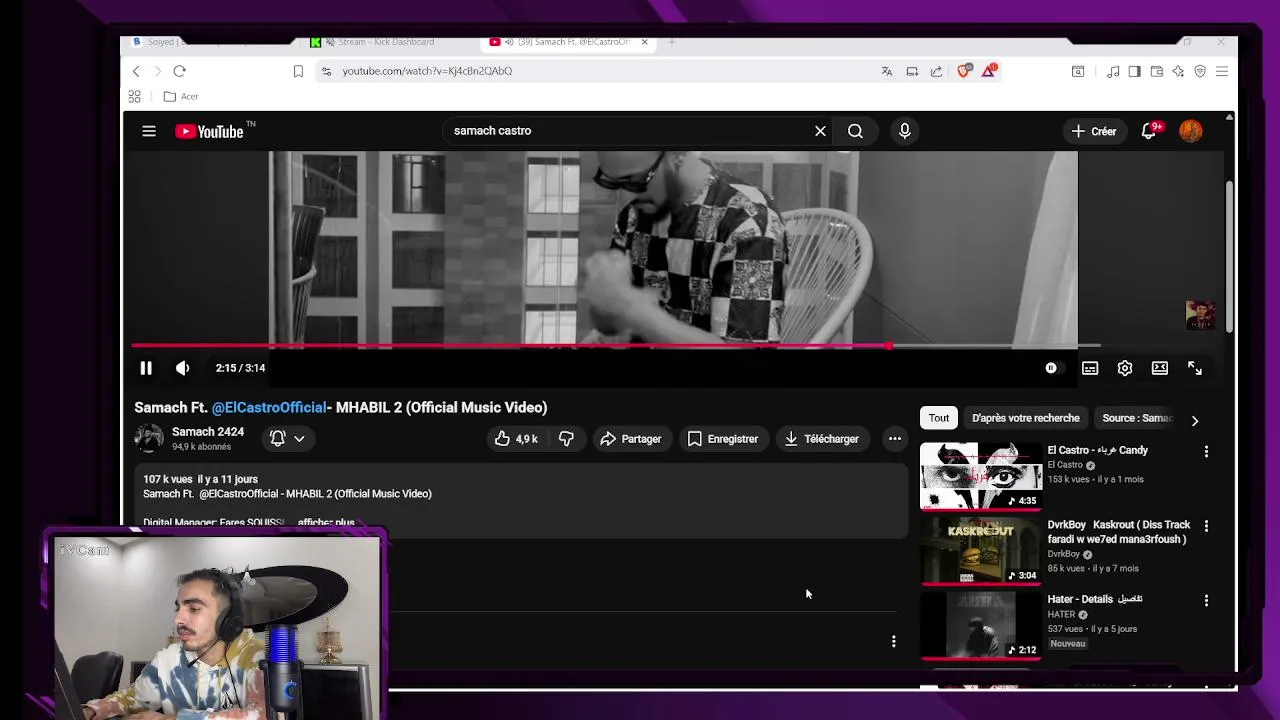Start voice search with microphone
Screen dimensions: 1280x720
tap(905, 131)
